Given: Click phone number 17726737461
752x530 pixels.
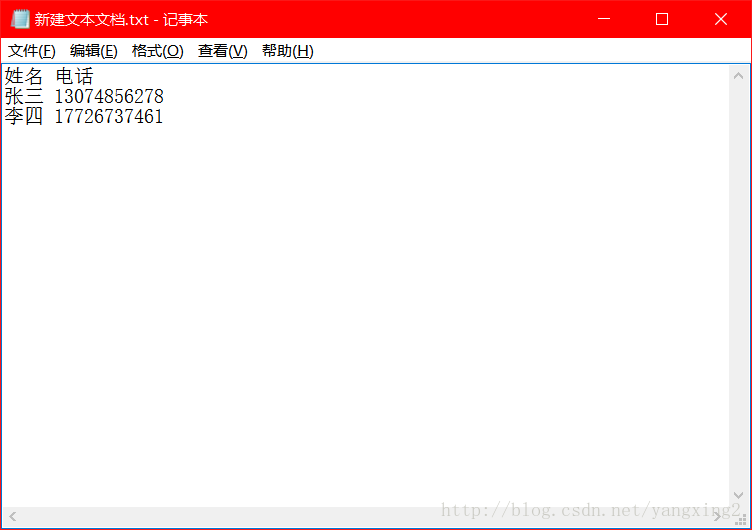Looking at the screenshot, I should tap(109, 117).
